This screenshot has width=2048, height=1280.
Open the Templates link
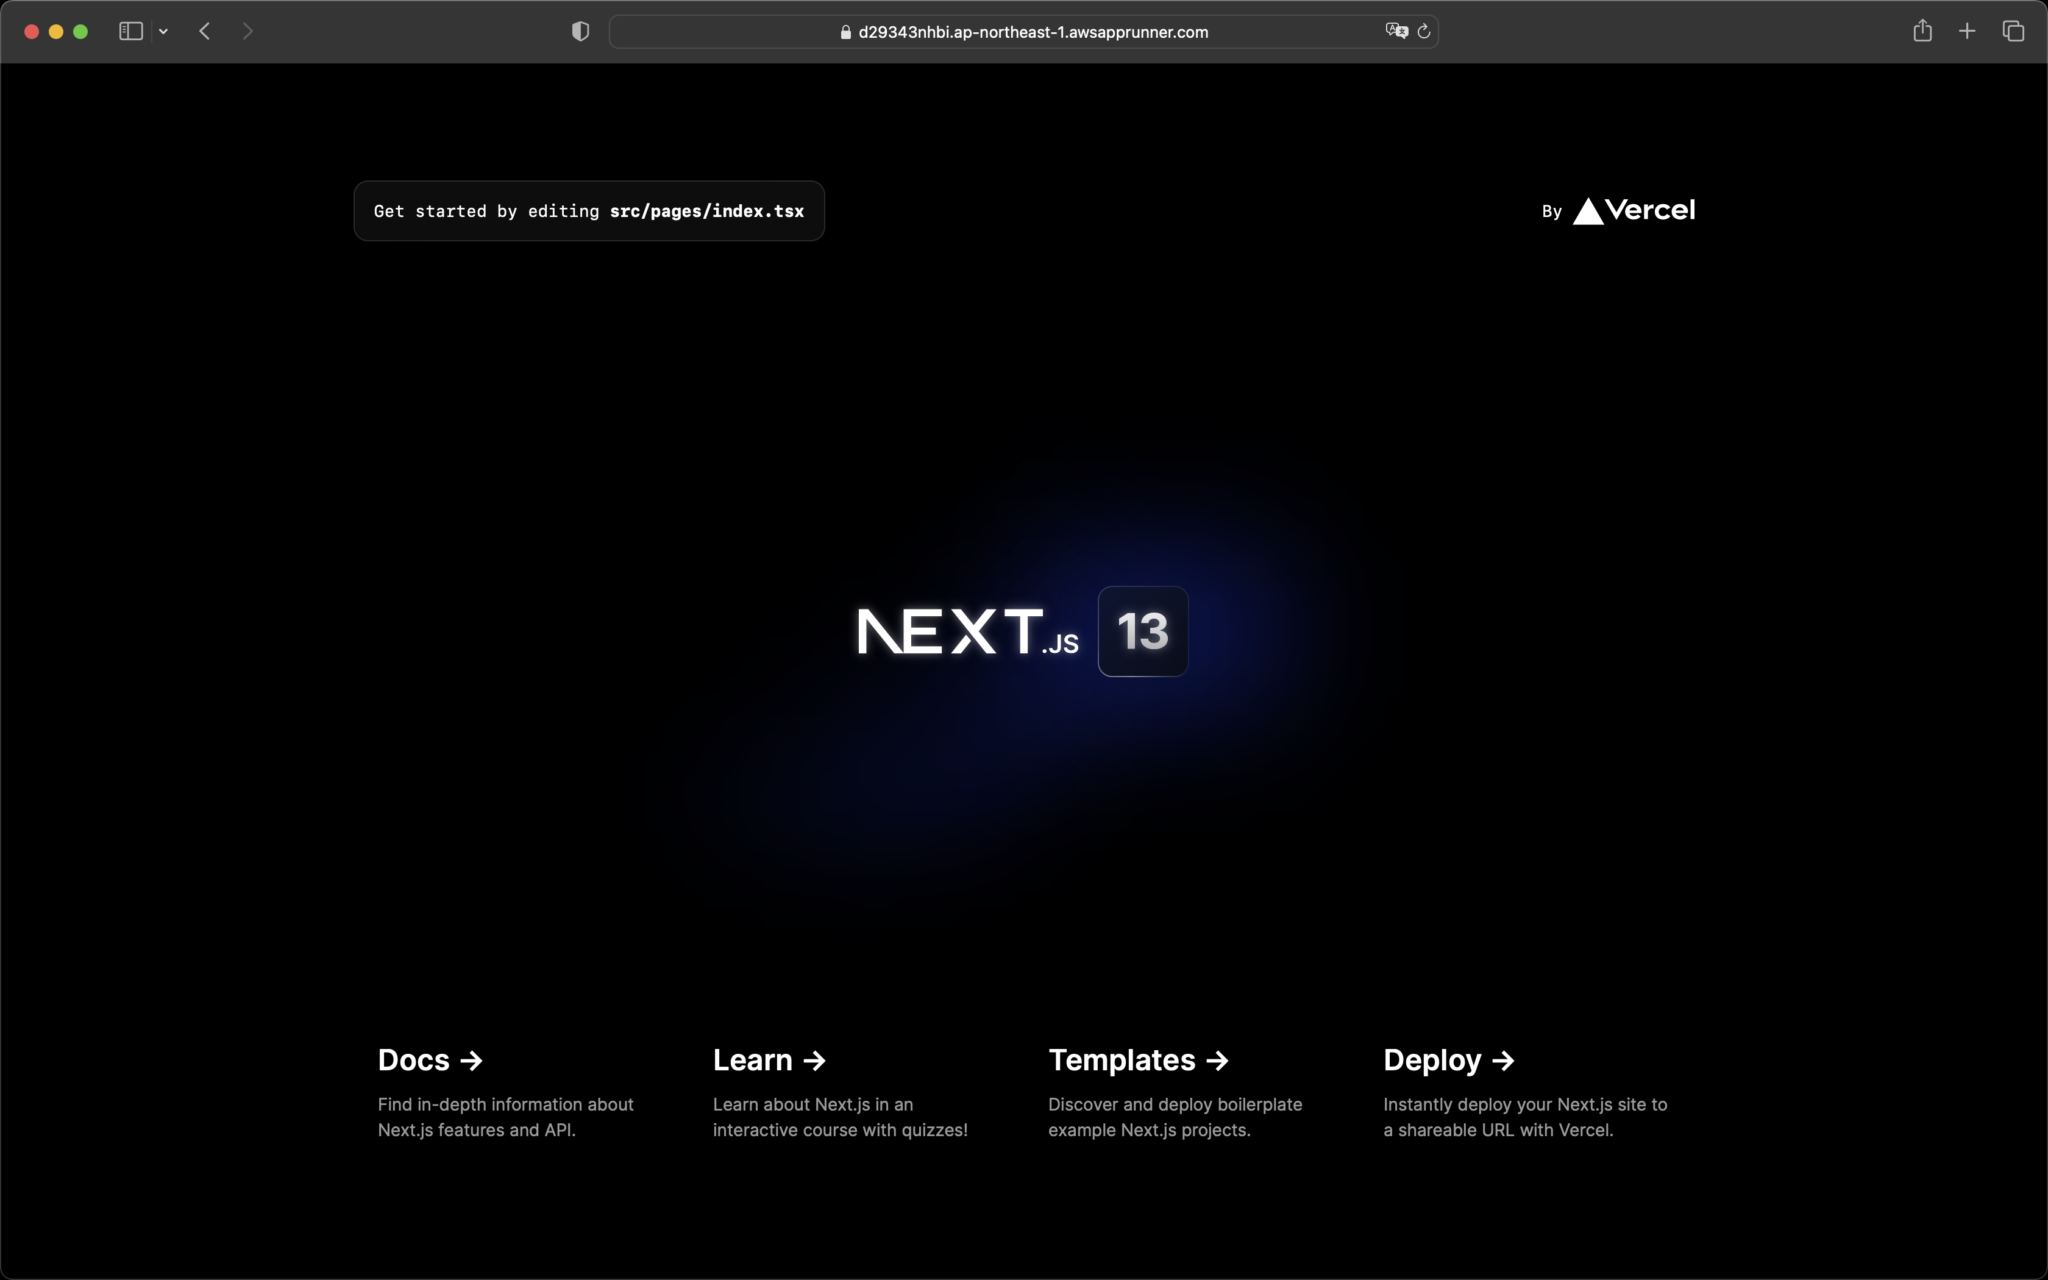[x=1138, y=1060]
